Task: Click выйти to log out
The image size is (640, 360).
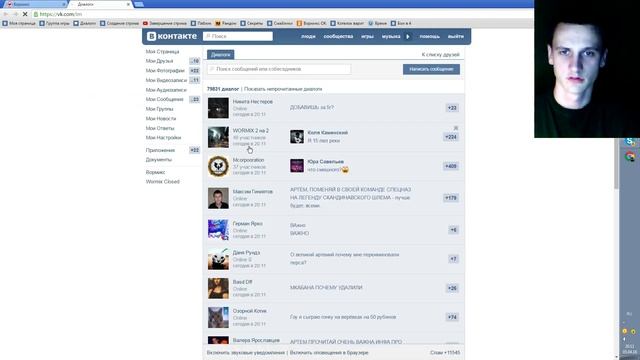Action: click(x=456, y=36)
